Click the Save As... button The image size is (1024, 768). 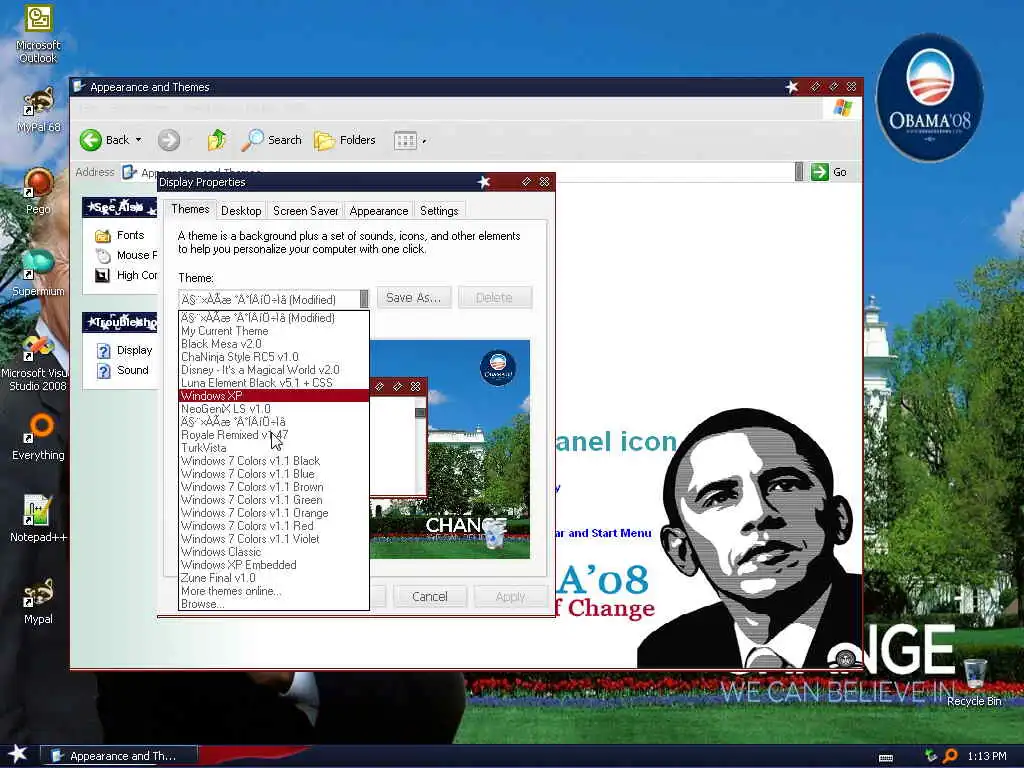point(413,298)
